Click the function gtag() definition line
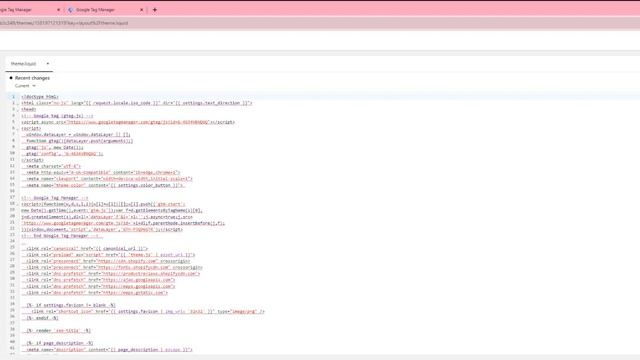 pos(77,141)
